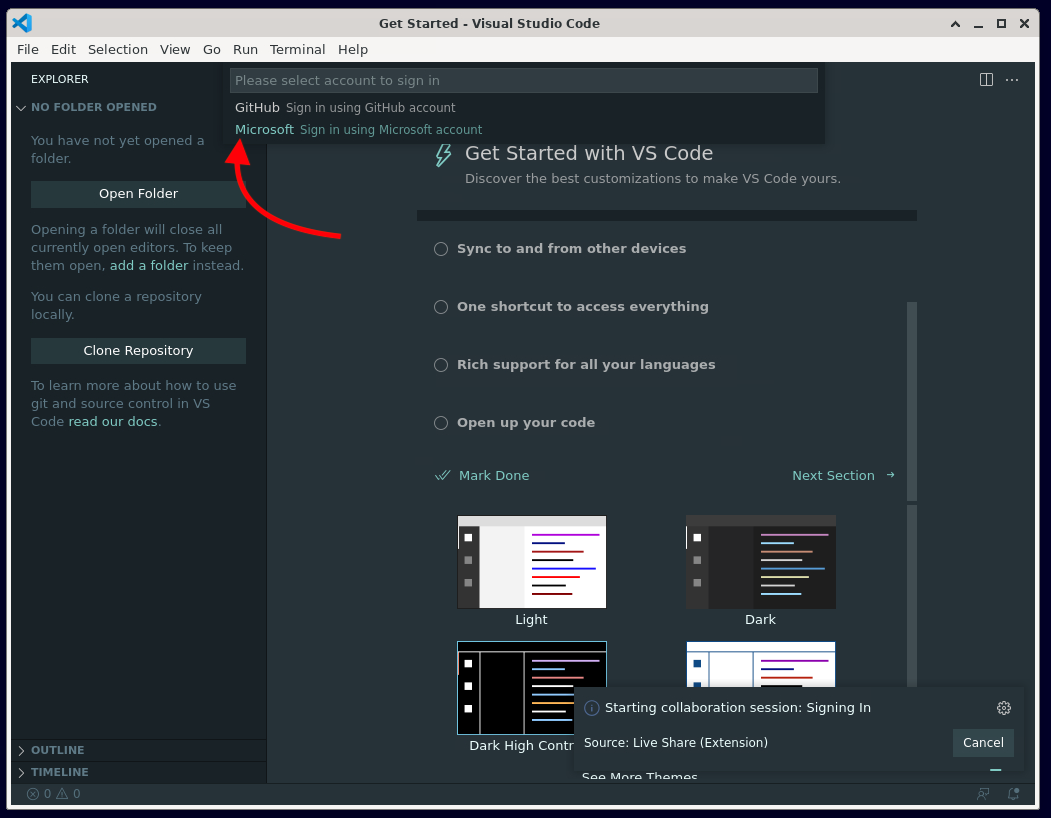Click the feedback icon in status bar
Screen dimensions: 1051x818
tap(983, 794)
